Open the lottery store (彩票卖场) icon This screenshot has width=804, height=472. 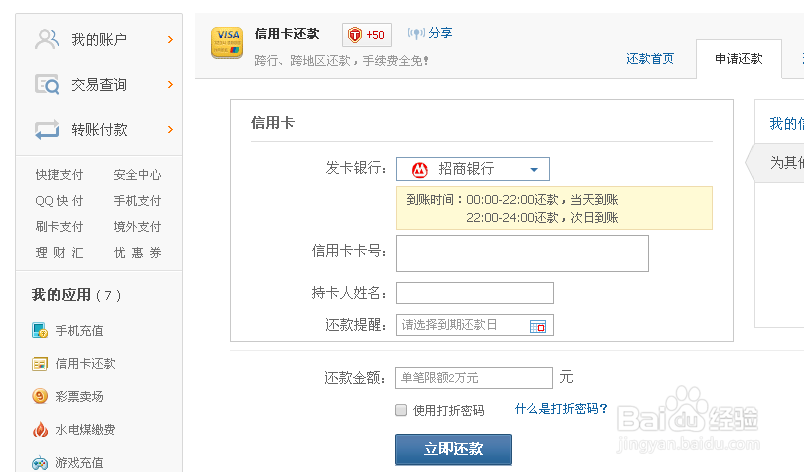[40, 397]
